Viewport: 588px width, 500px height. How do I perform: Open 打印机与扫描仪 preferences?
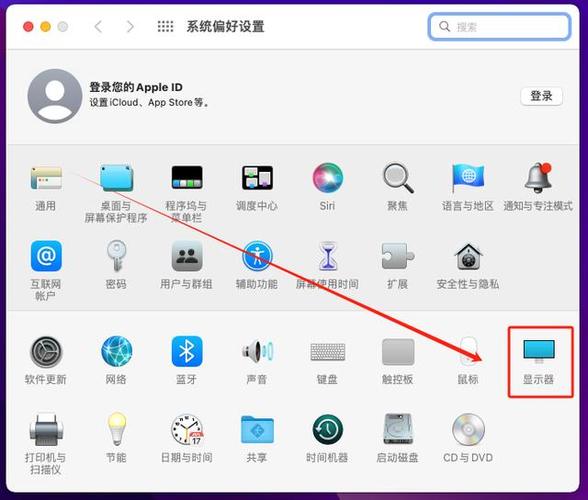pos(46,429)
